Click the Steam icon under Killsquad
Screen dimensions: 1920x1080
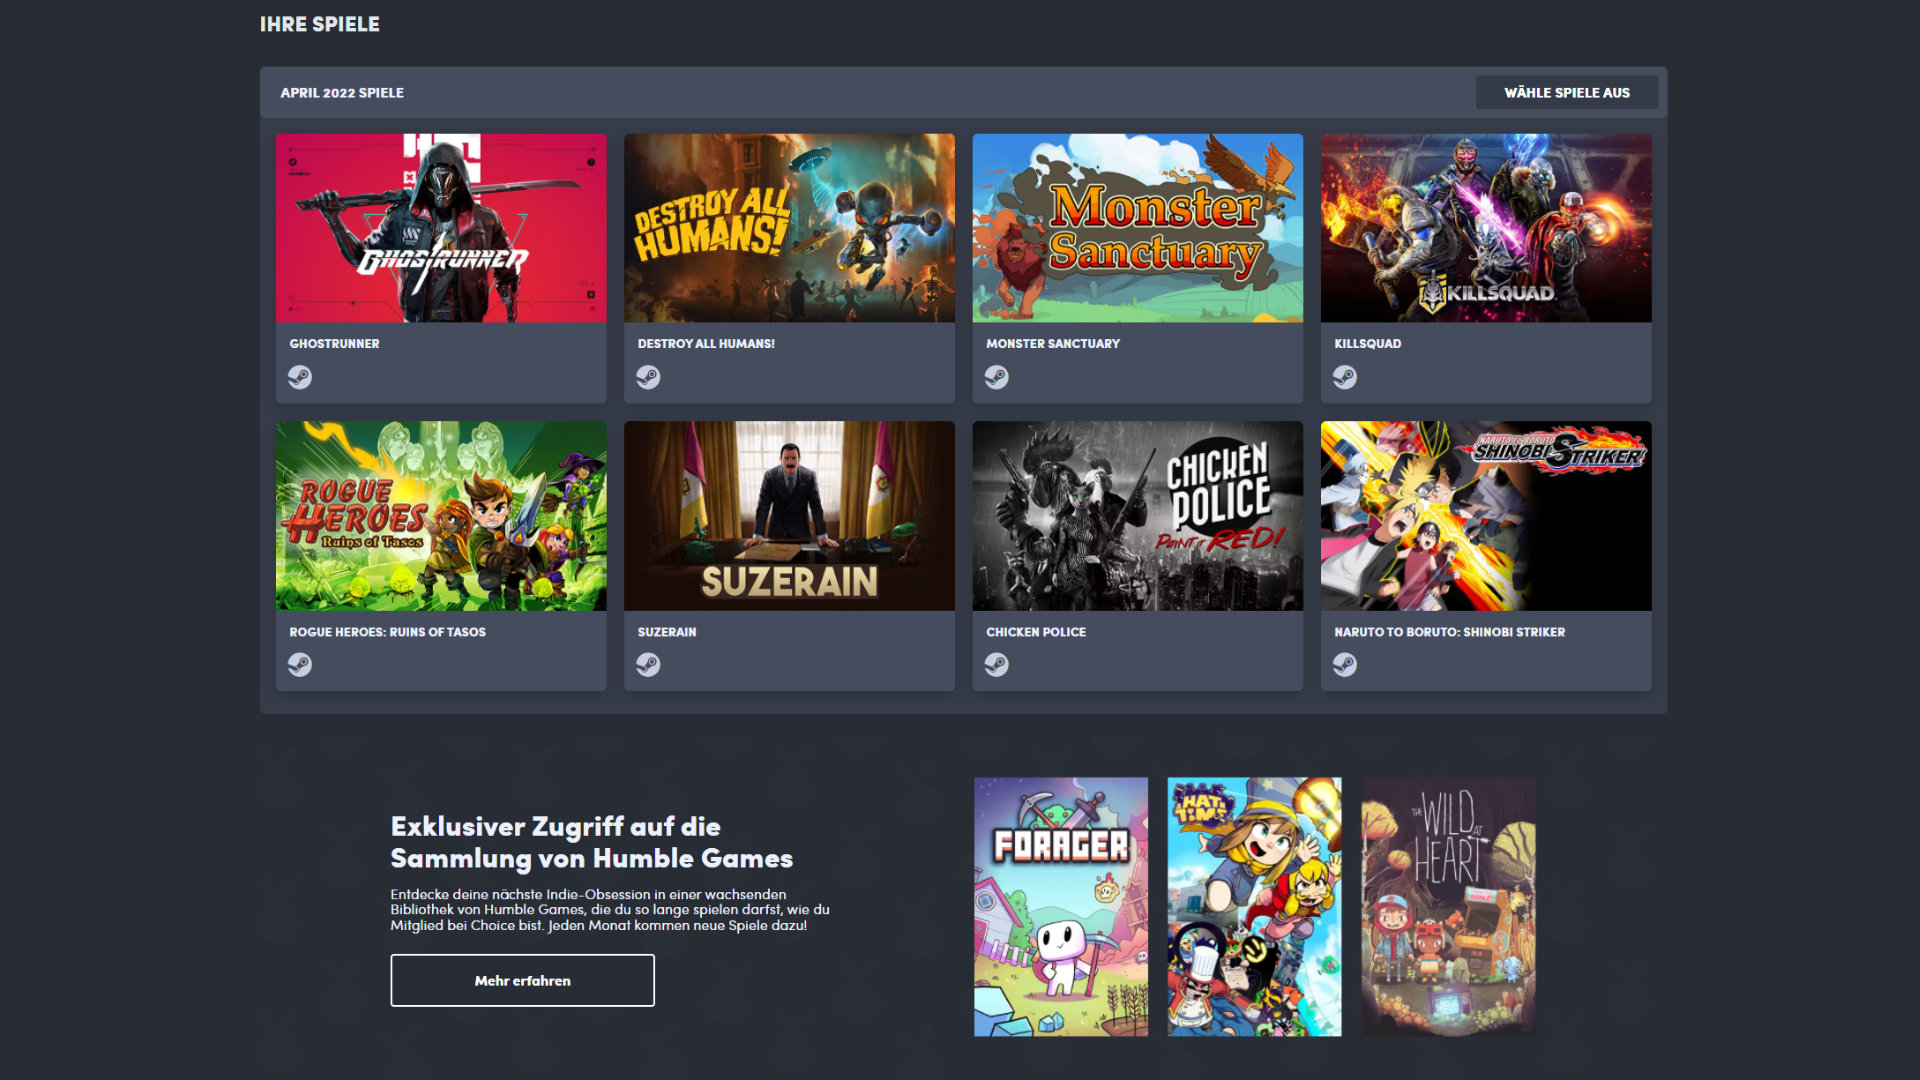click(1345, 377)
